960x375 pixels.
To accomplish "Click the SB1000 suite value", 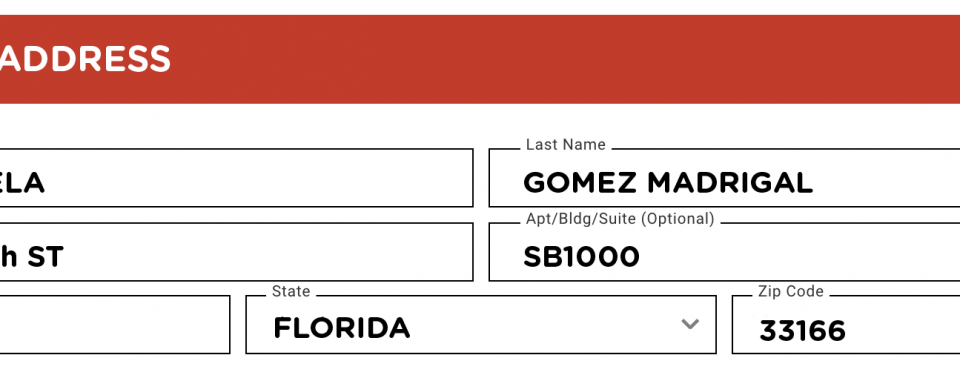I will pos(581,257).
